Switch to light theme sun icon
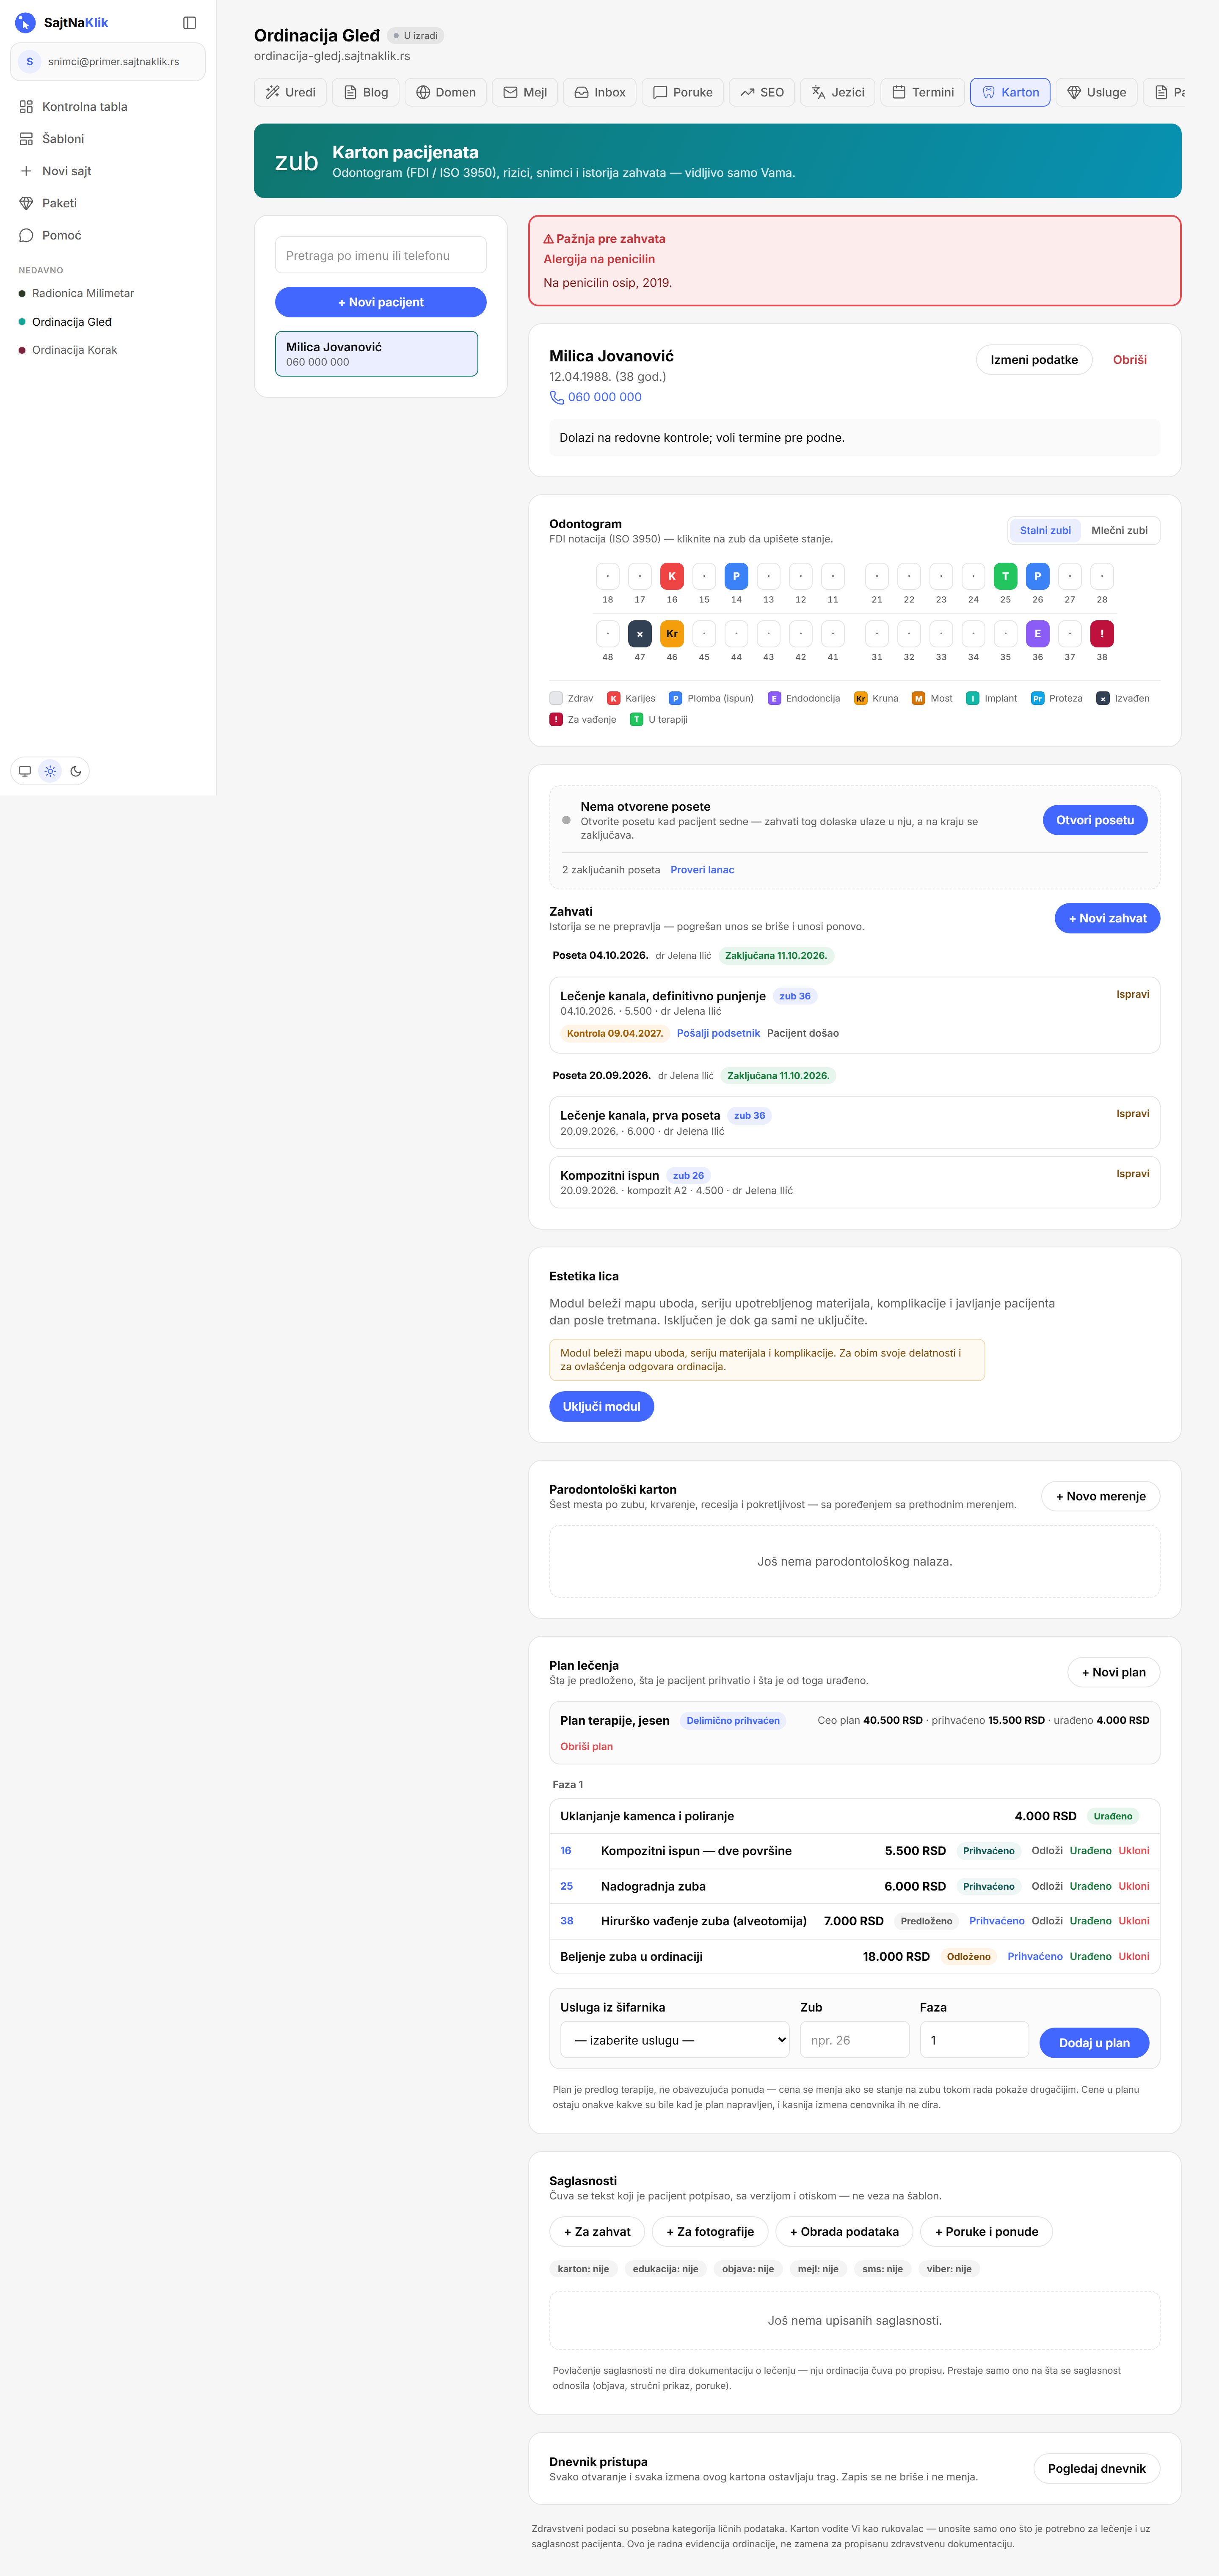Image resolution: width=1219 pixels, height=2576 pixels. pyautogui.click(x=50, y=771)
